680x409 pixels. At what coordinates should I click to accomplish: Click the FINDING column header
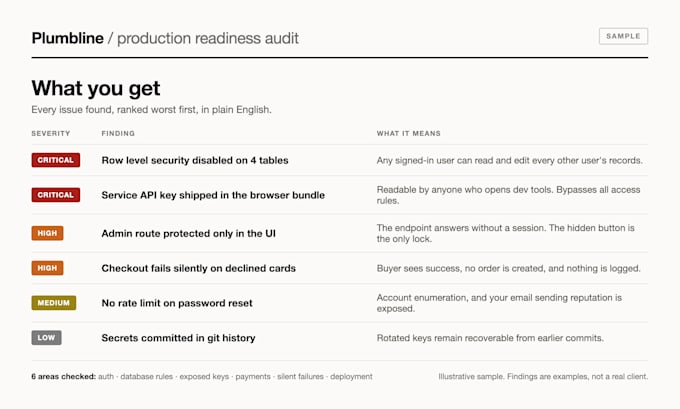tap(118, 134)
